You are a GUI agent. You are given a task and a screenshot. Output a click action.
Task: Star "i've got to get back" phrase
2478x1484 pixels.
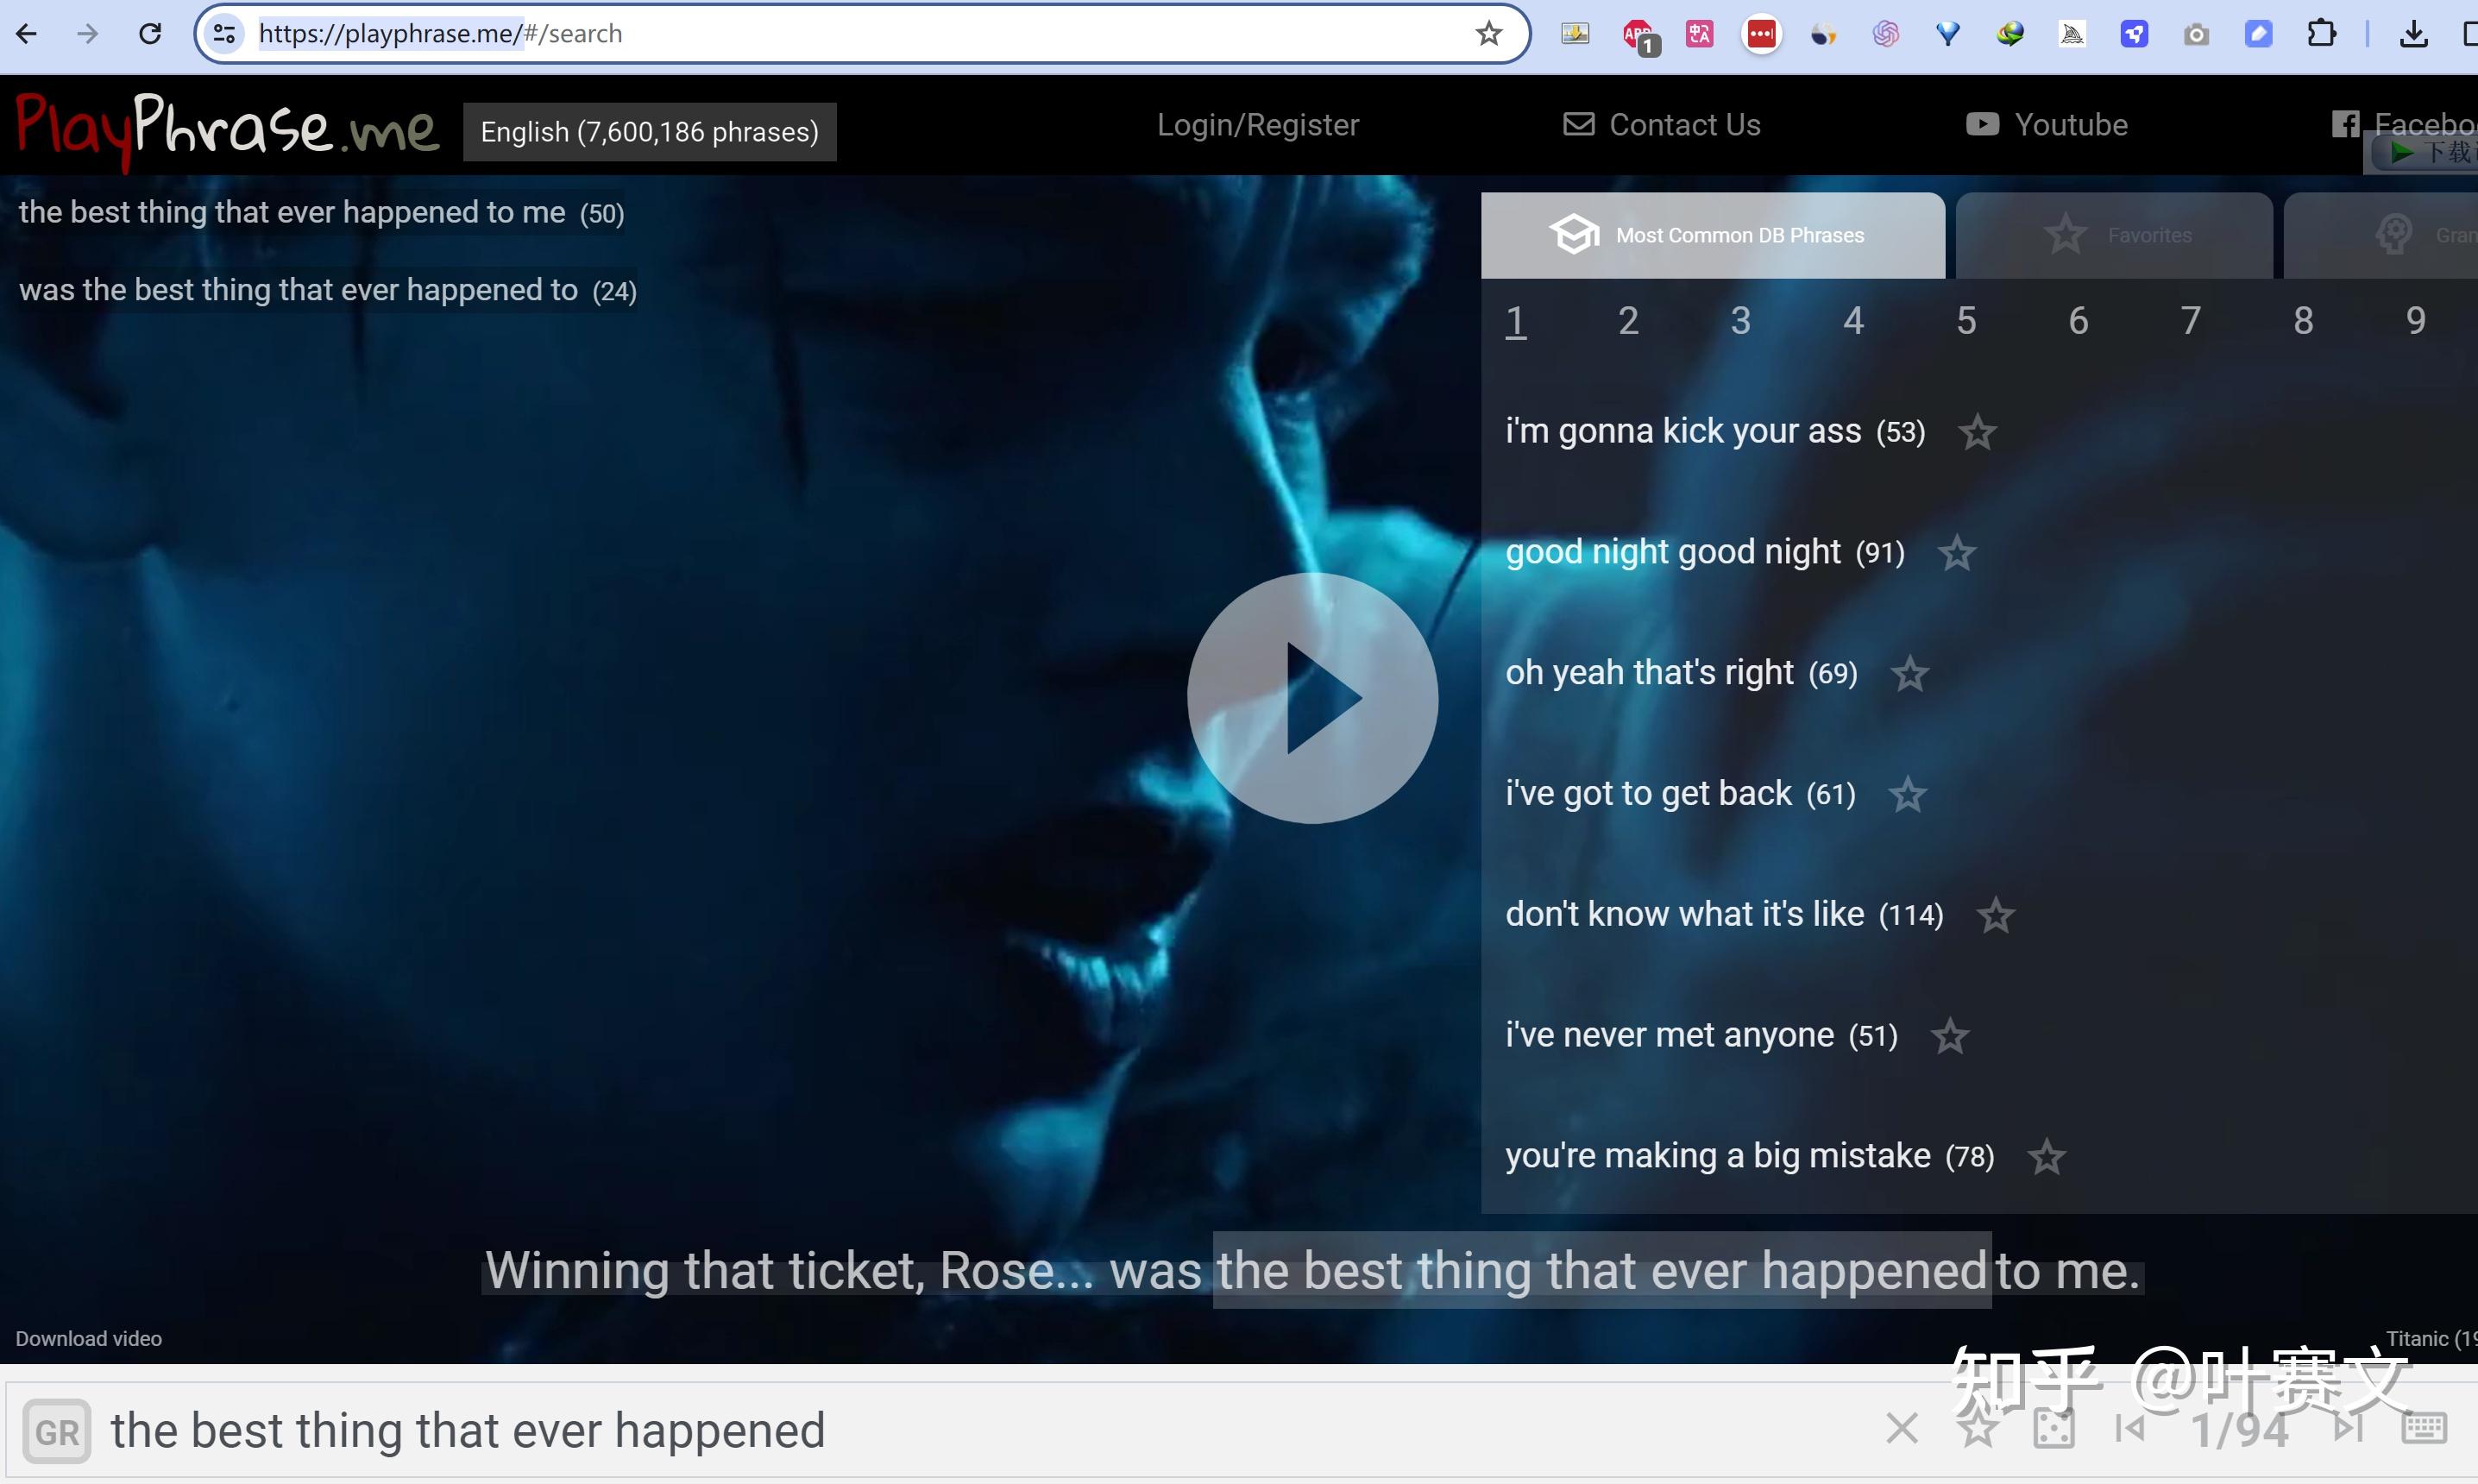click(1908, 795)
